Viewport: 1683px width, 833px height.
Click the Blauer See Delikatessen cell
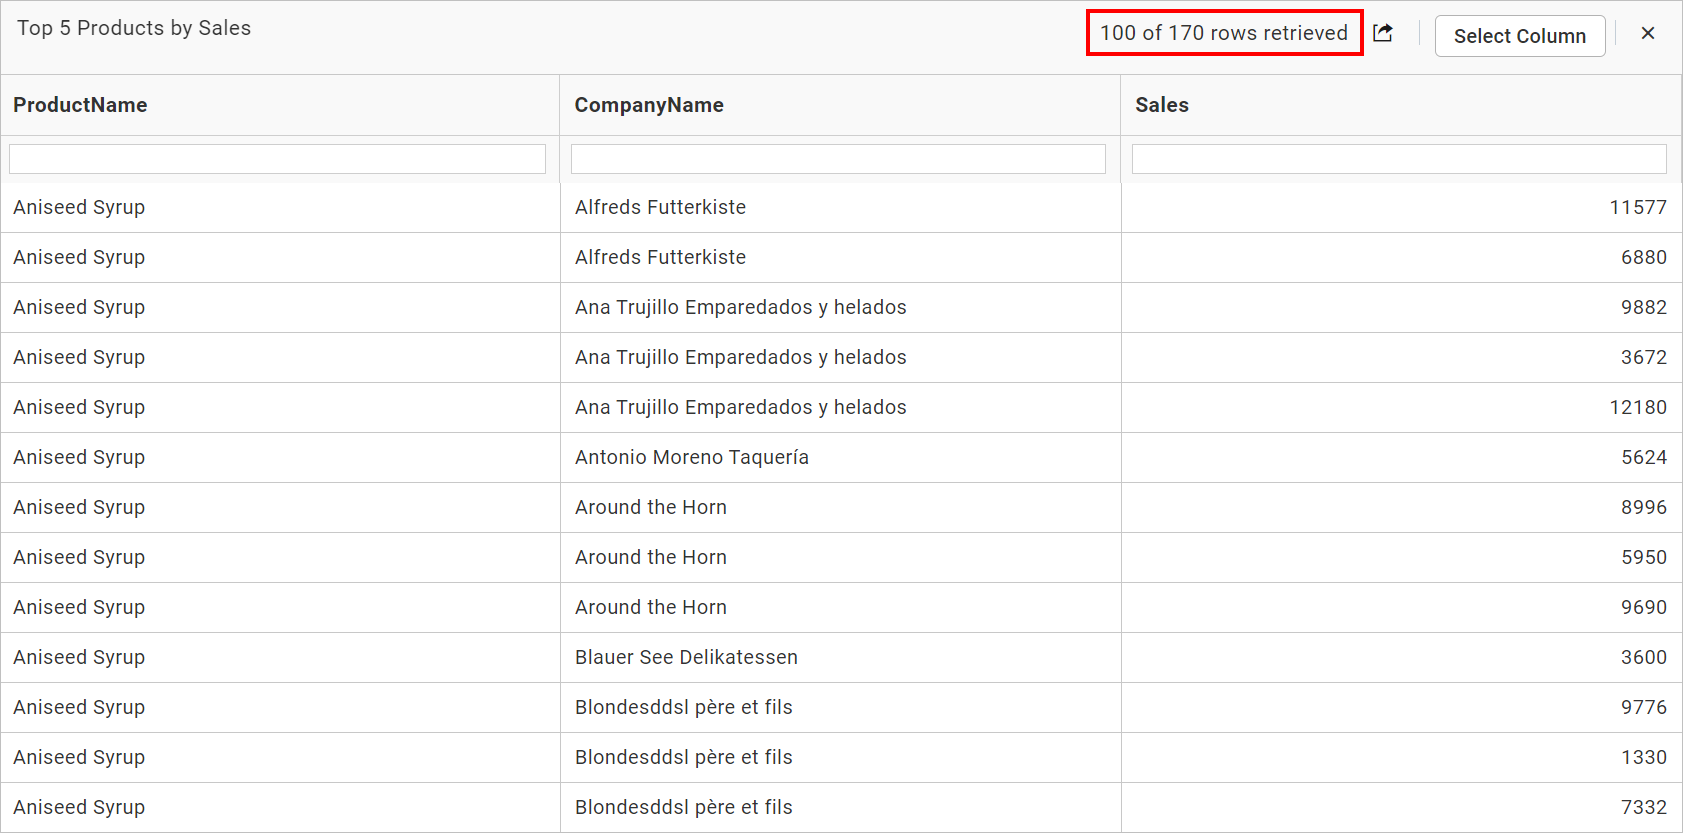click(x=686, y=657)
